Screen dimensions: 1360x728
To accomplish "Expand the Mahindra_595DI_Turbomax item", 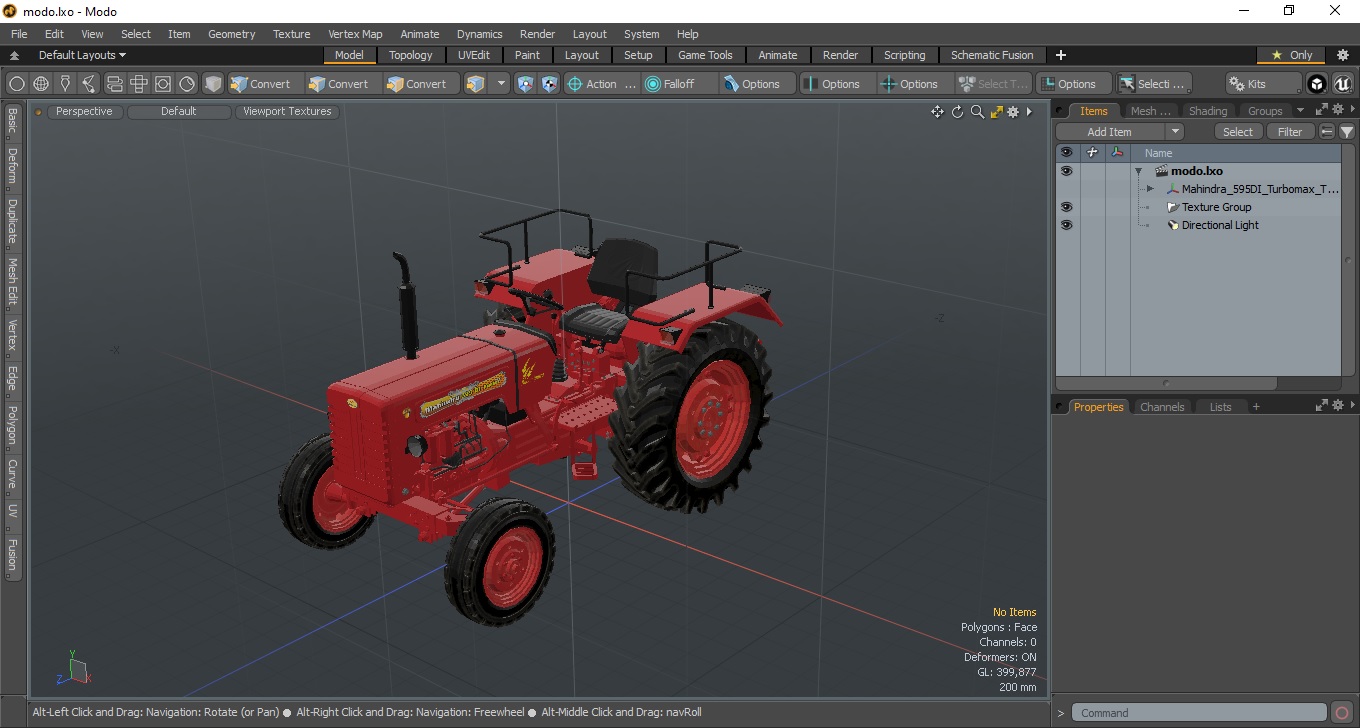I will (1150, 189).
